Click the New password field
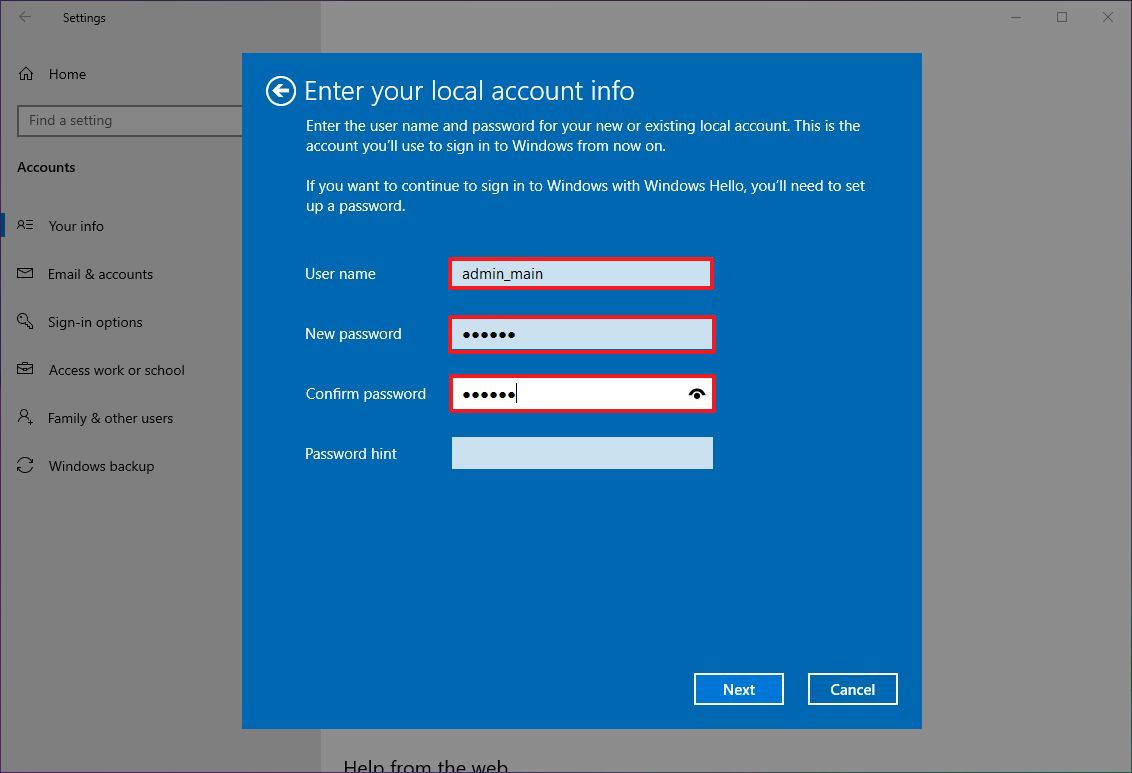Viewport: 1132px width, 773px height. click(x=580, y=333)
